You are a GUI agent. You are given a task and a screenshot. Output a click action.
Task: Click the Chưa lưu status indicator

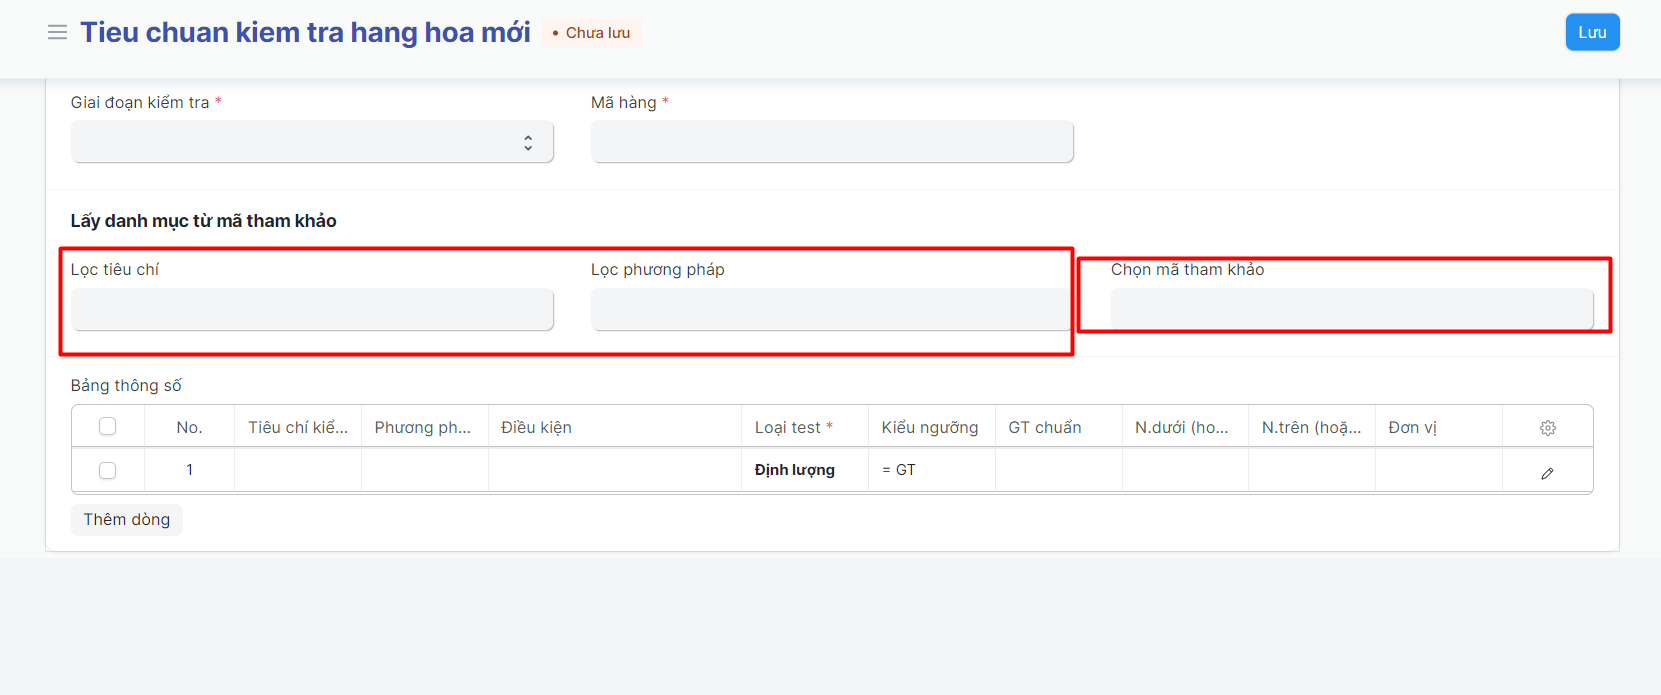tap(592, 33)
